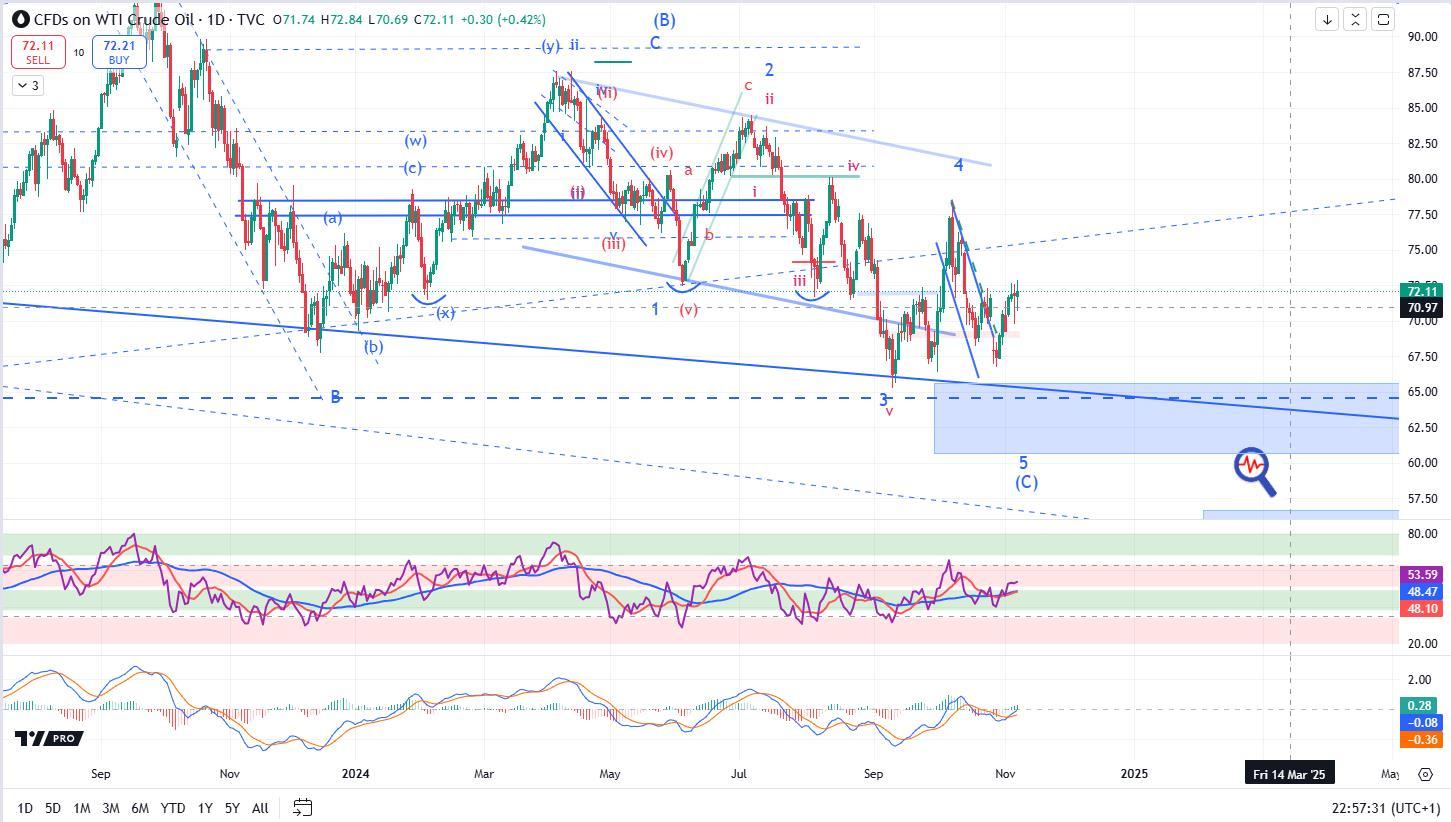Image resolution: width=1451 pixels, height=822 pixels.
Task: Click the 72.11 current price label on axis
Action: pos(1421,292)
